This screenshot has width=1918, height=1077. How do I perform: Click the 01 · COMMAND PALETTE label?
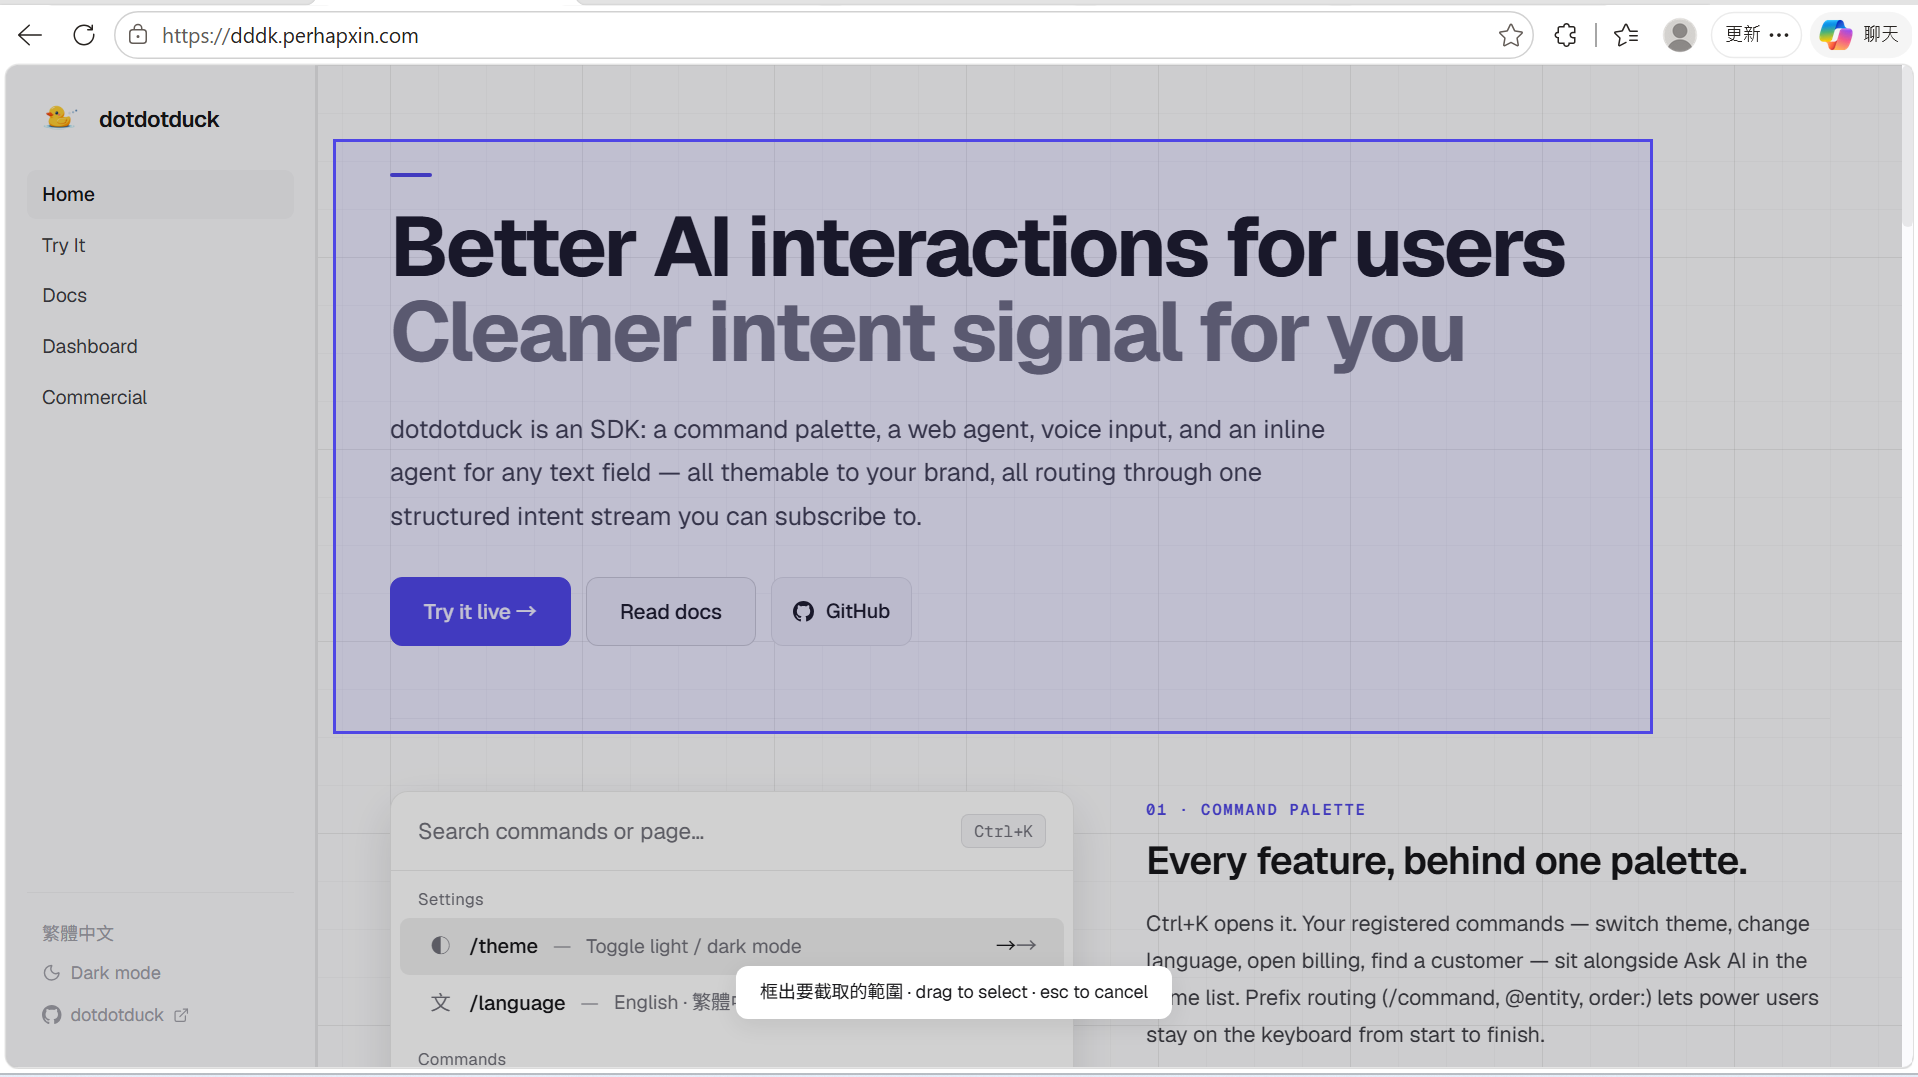click(1255, 810)
